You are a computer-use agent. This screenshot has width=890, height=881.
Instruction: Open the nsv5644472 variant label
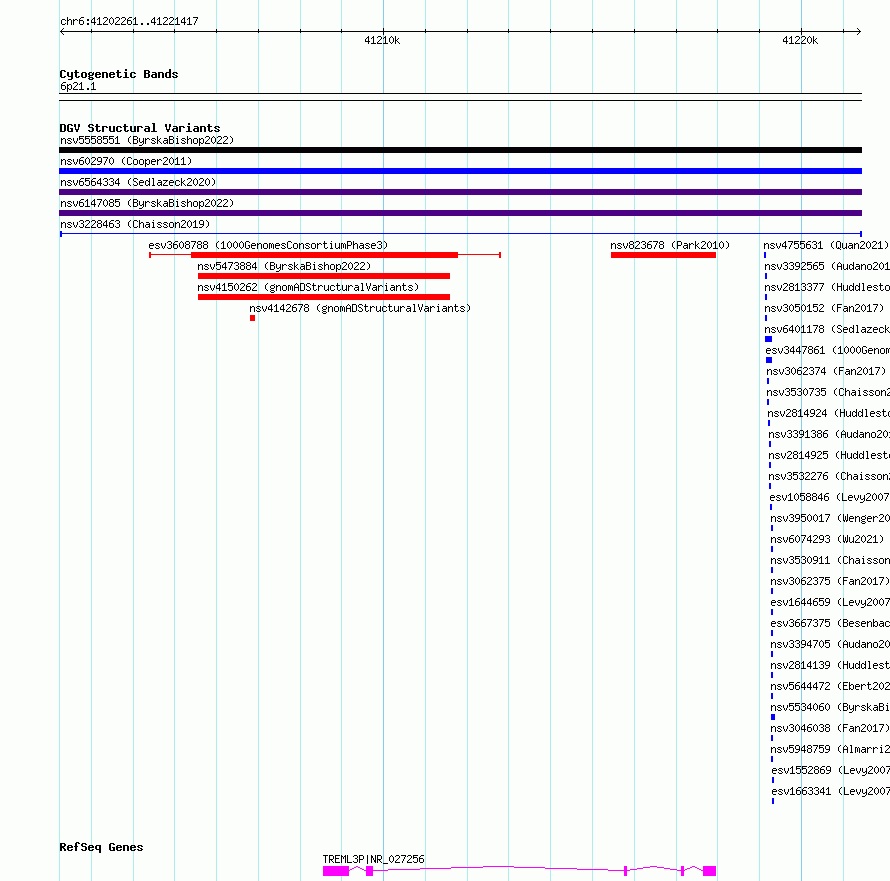point(830,686)
